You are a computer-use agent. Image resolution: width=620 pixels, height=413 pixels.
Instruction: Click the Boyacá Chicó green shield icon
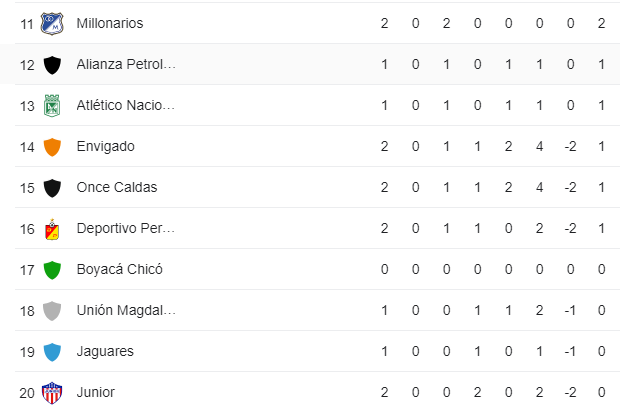(x=52, y=270)
